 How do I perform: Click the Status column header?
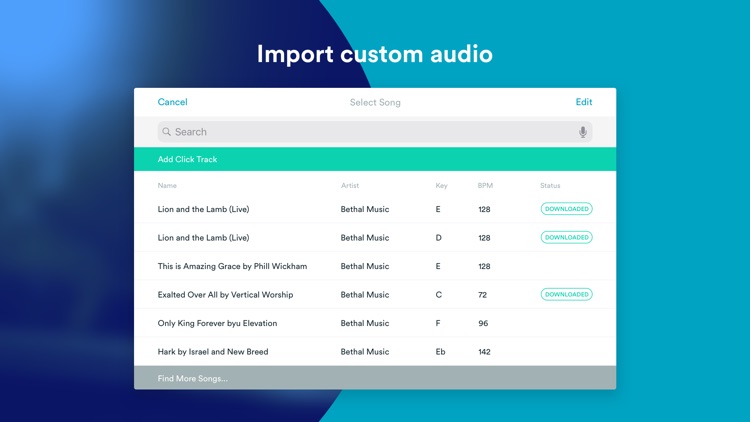[550, 186]
